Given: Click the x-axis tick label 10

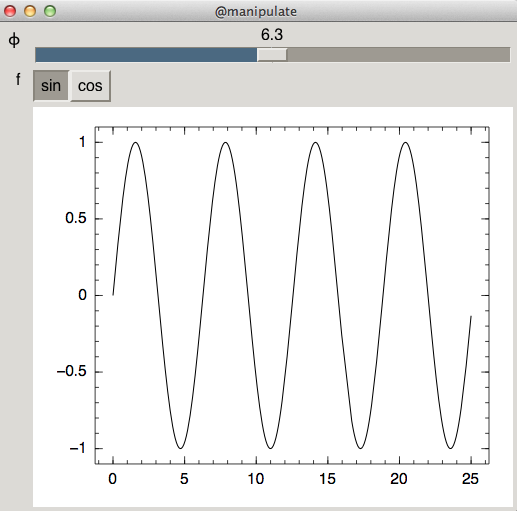Looking at the screenshot, I should tap(256, 479).
